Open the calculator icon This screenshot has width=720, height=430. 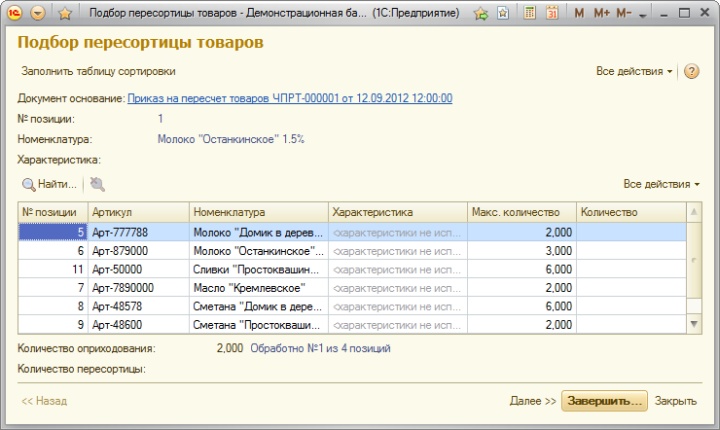coord(529,13)
